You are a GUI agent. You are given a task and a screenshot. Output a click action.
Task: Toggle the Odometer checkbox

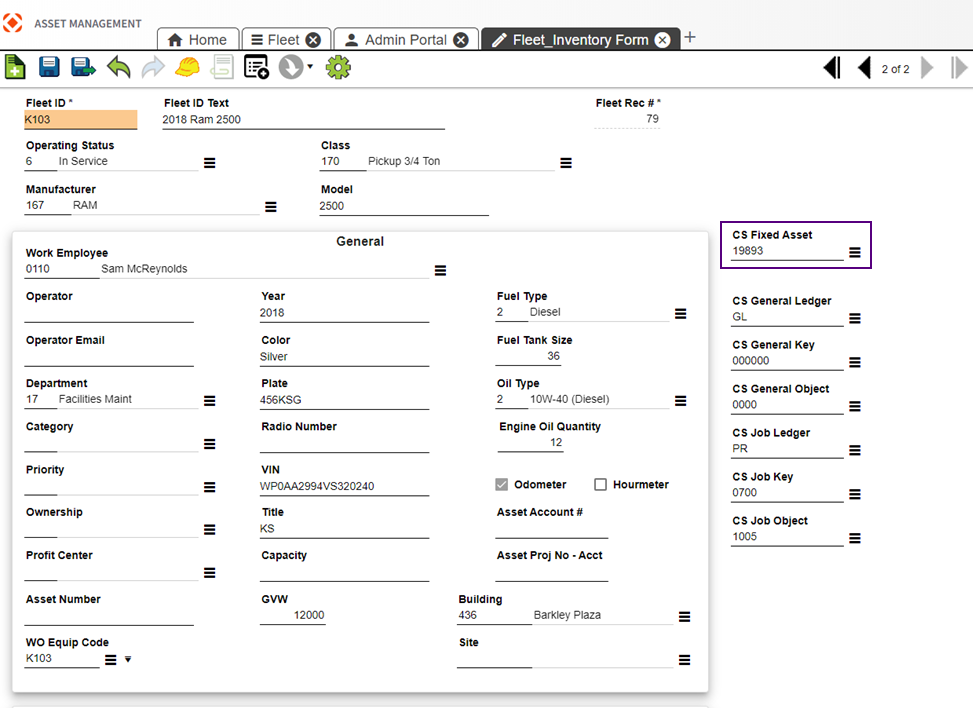501,485
